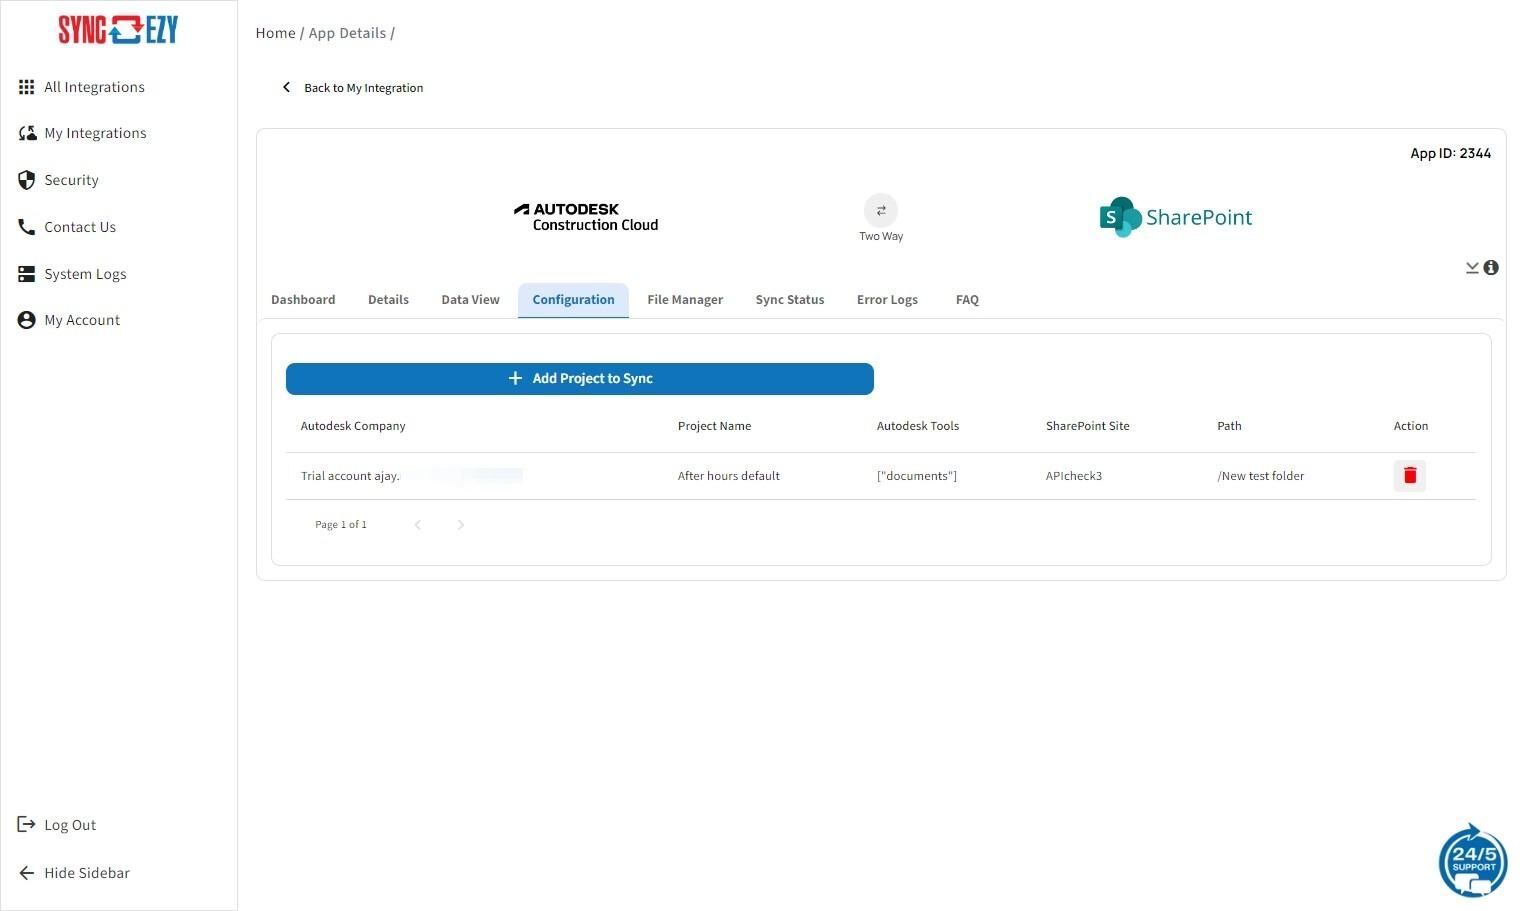Screen dimensions: 1525x911
Task: Open the File Manager tab
Action: (x=685, y=300)
